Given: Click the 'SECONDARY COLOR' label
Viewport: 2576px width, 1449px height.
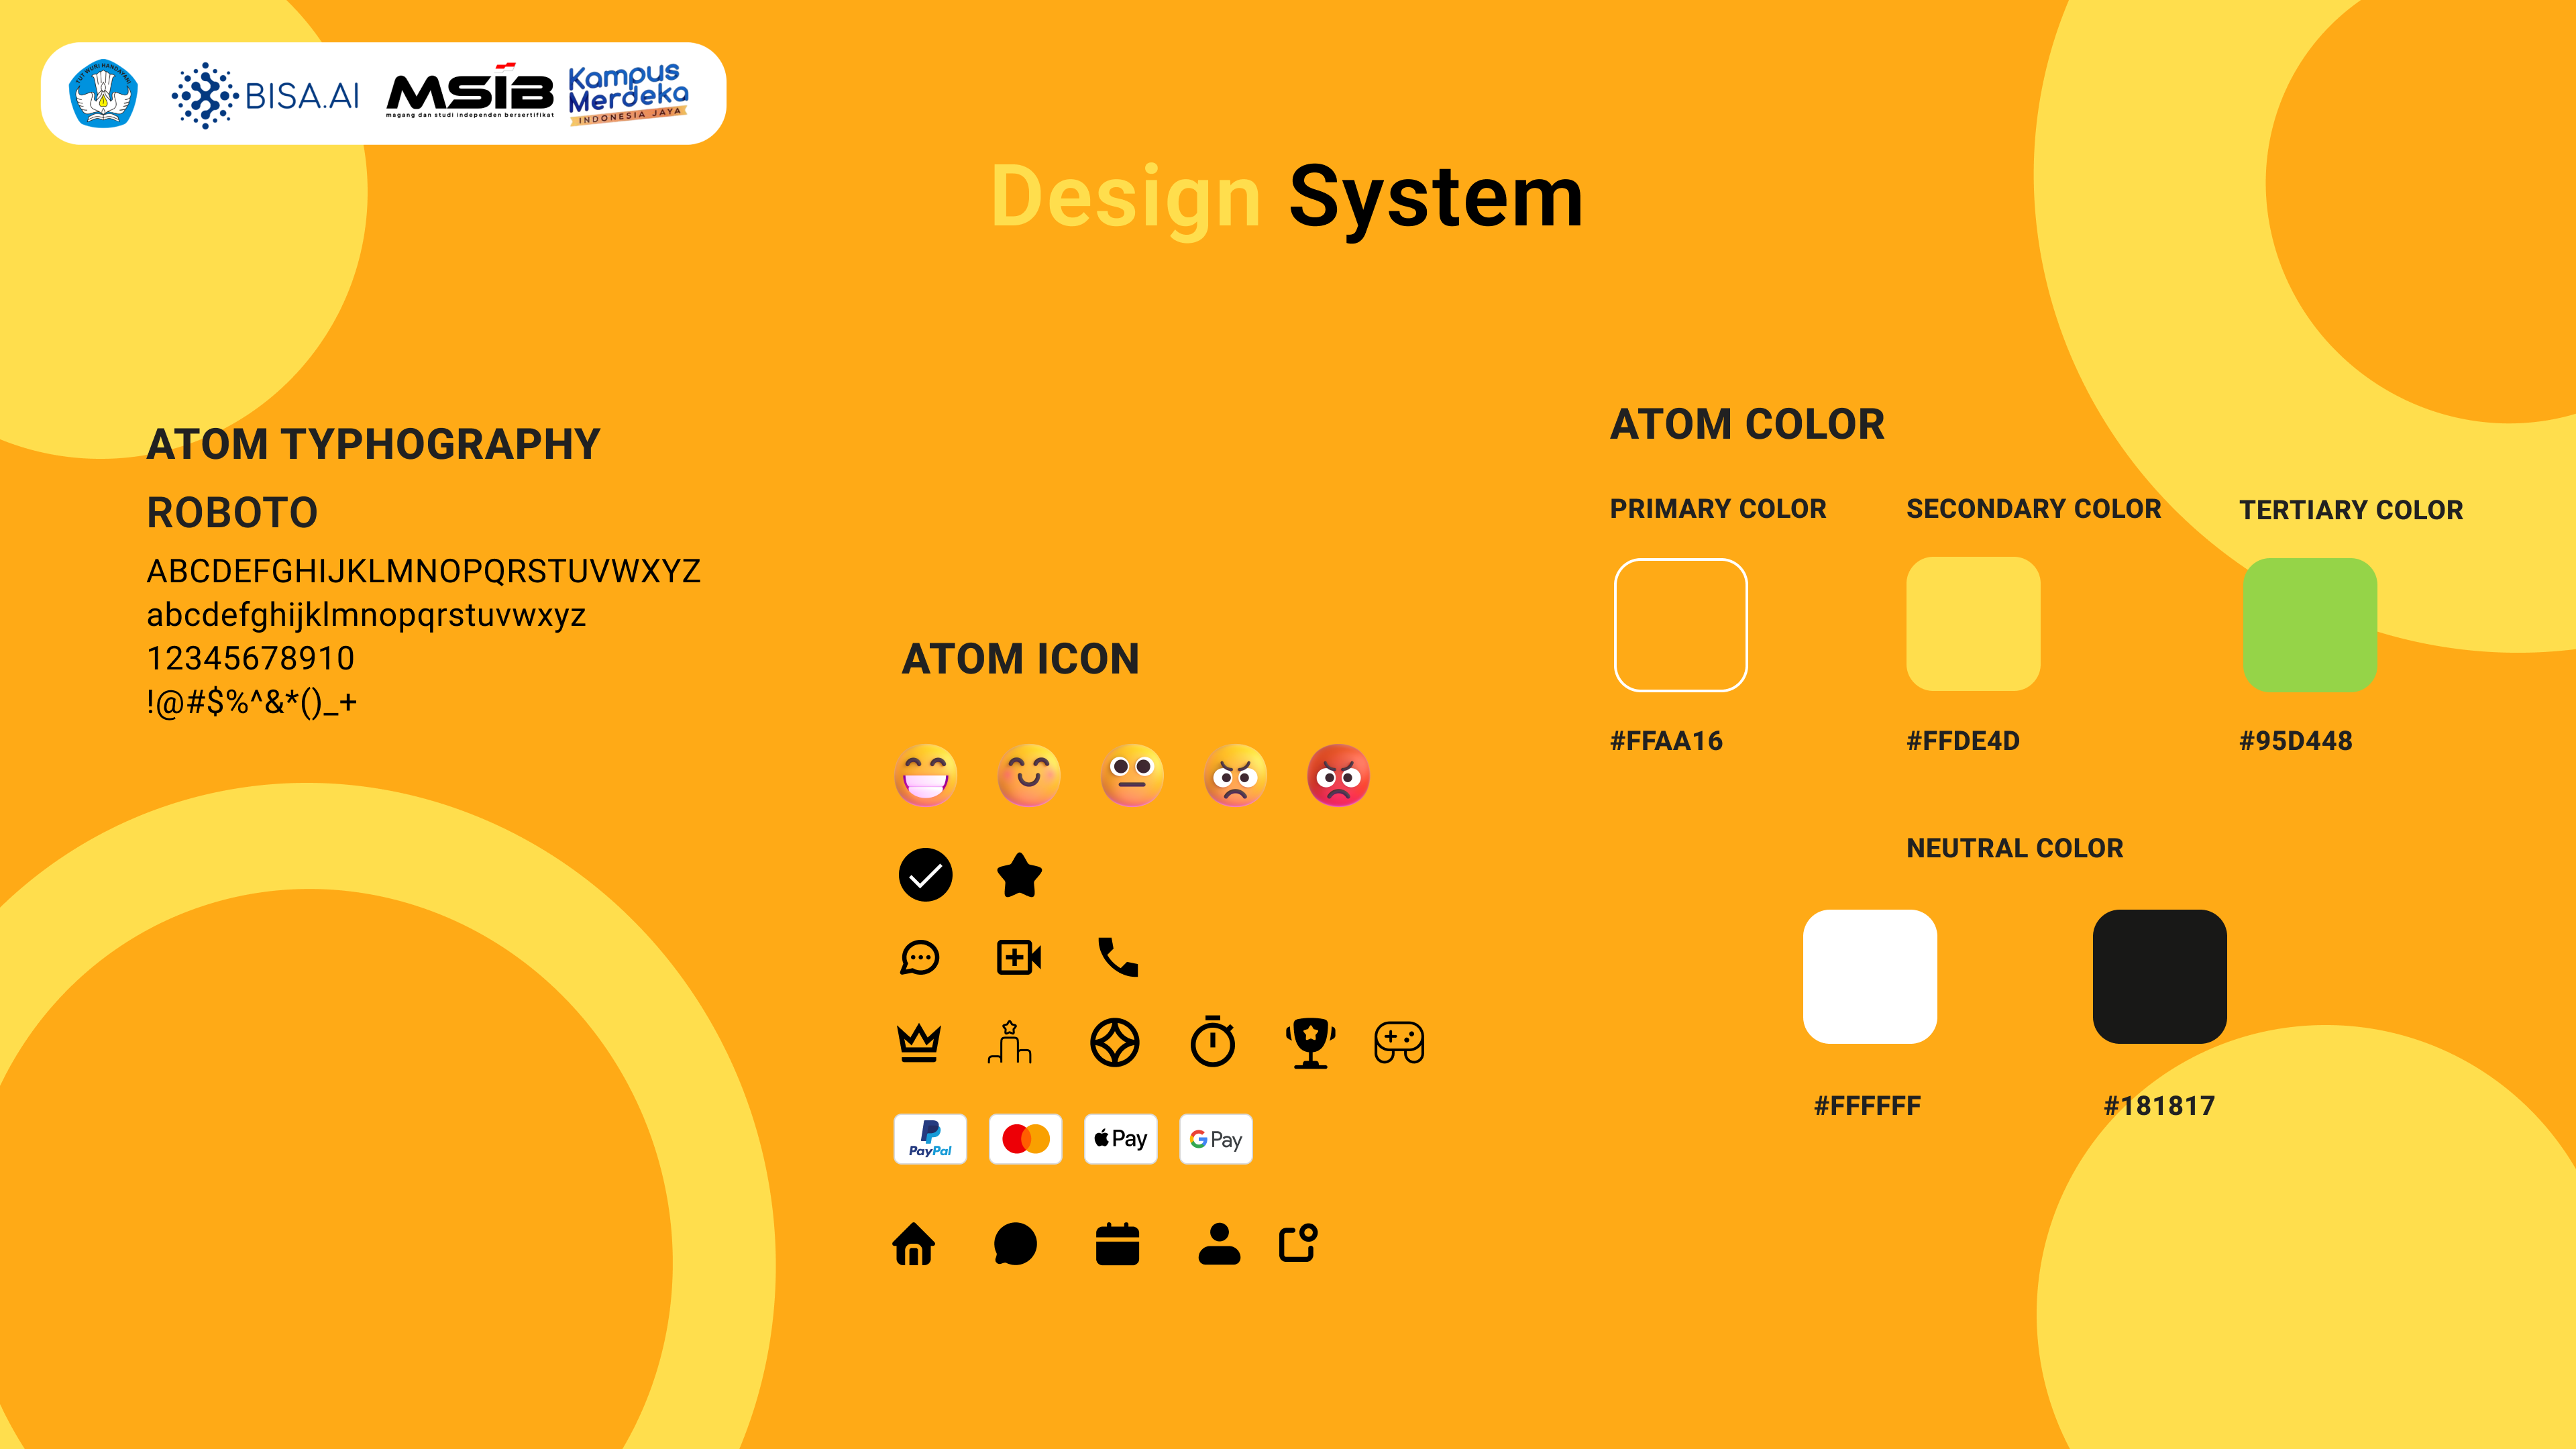Looking at the screenshot, I should [x=2034, y=509].
